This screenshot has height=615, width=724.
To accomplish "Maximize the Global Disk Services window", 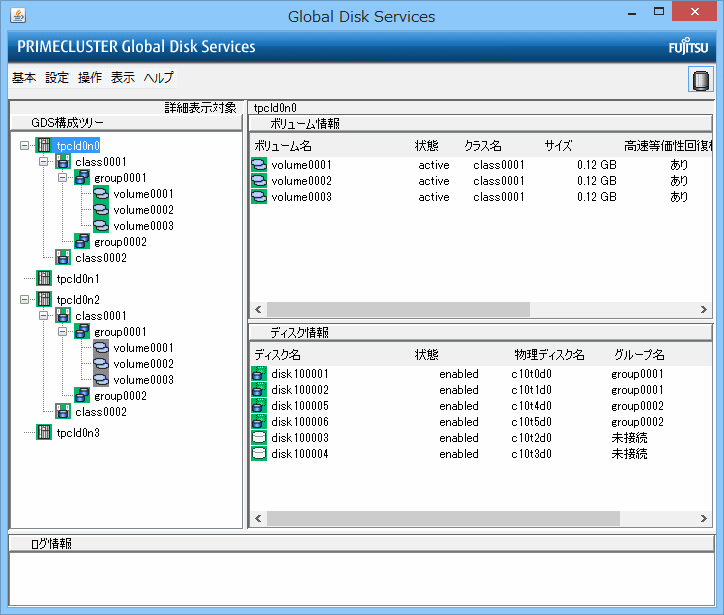I will 659,12.
